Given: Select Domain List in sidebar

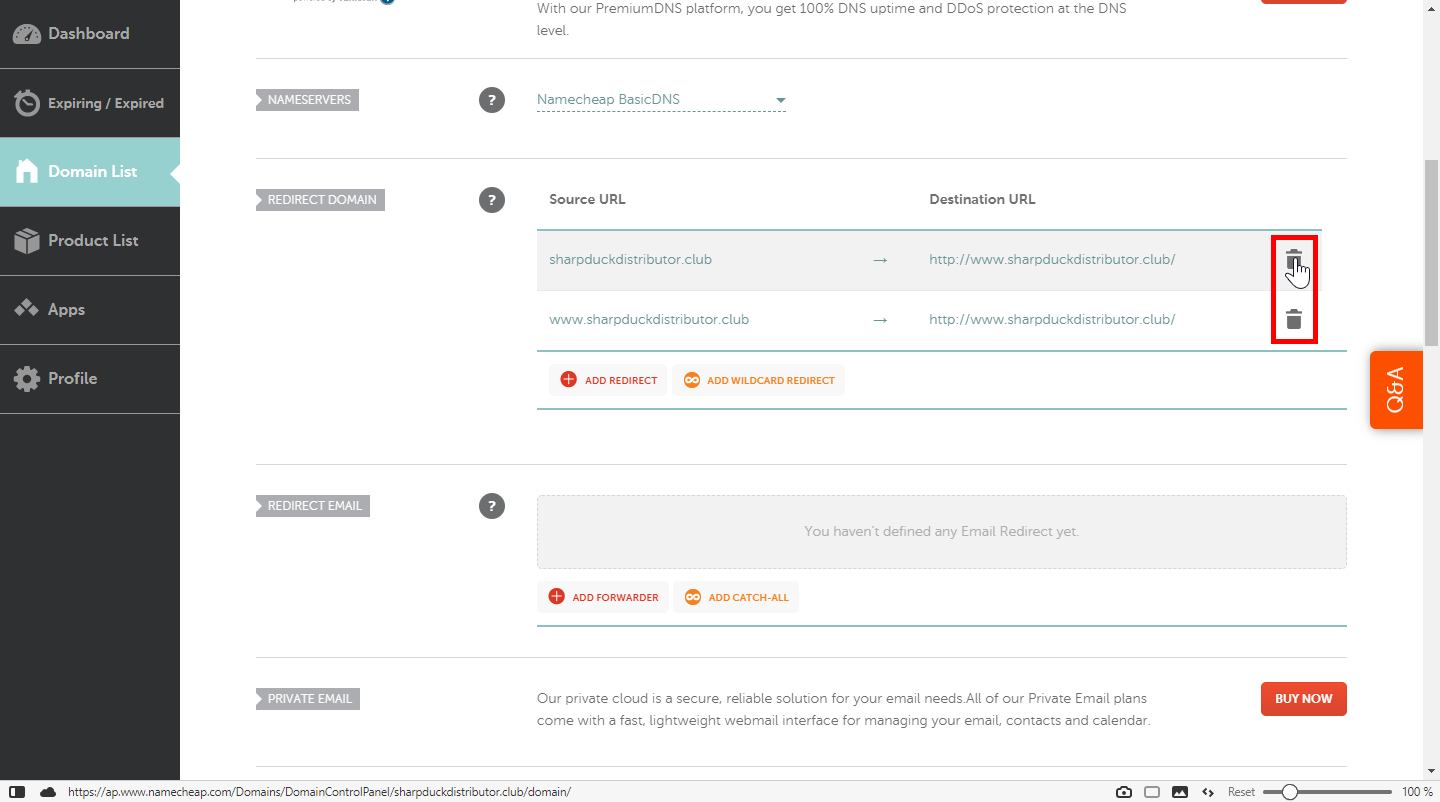Looking at the screenshot, I should coord(90,172).
